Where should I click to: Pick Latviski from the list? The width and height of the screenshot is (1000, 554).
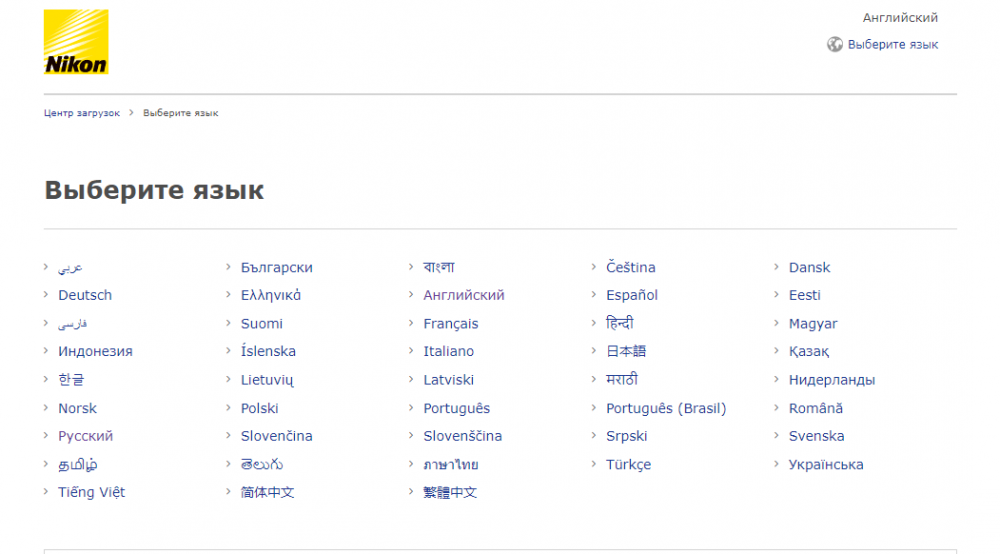click(x=448, y=380)
